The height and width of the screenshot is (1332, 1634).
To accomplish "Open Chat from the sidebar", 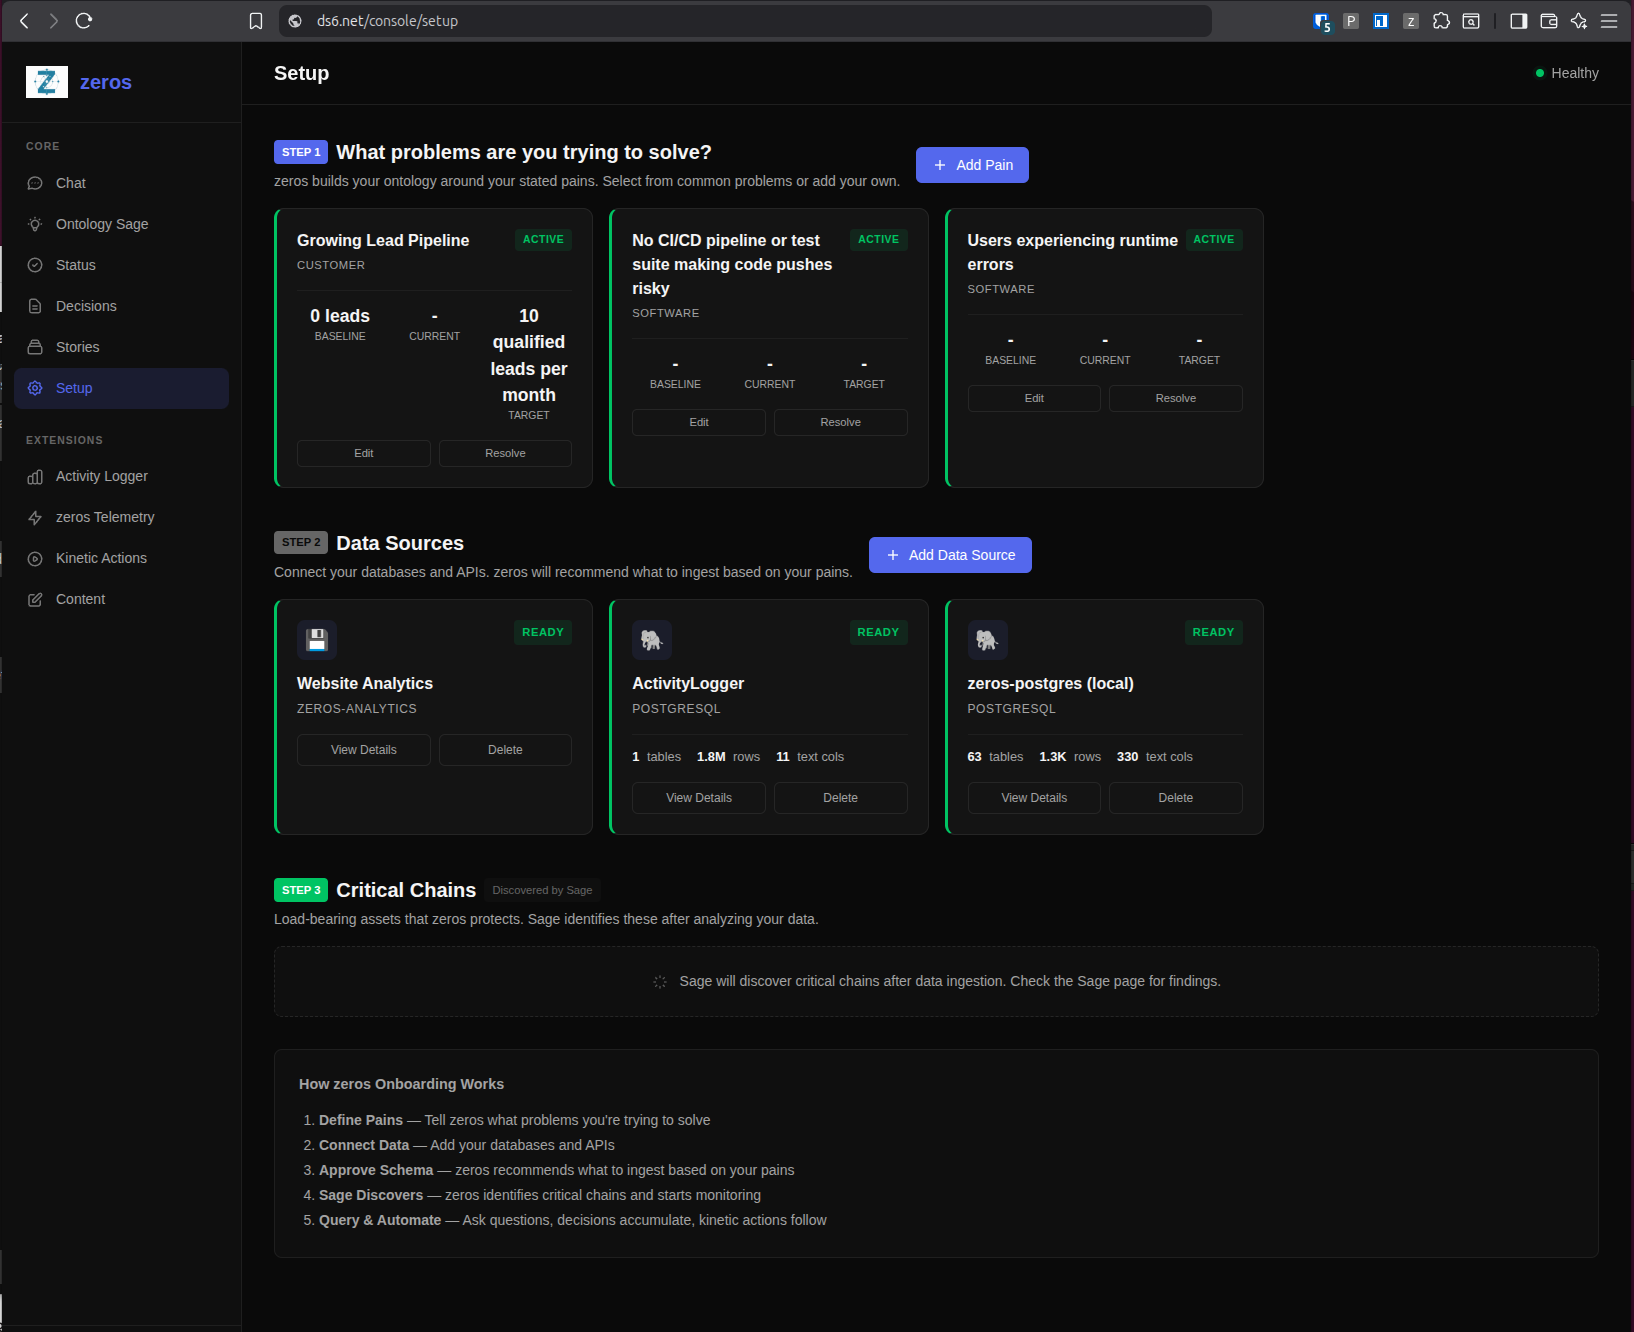I will point(70,183).
